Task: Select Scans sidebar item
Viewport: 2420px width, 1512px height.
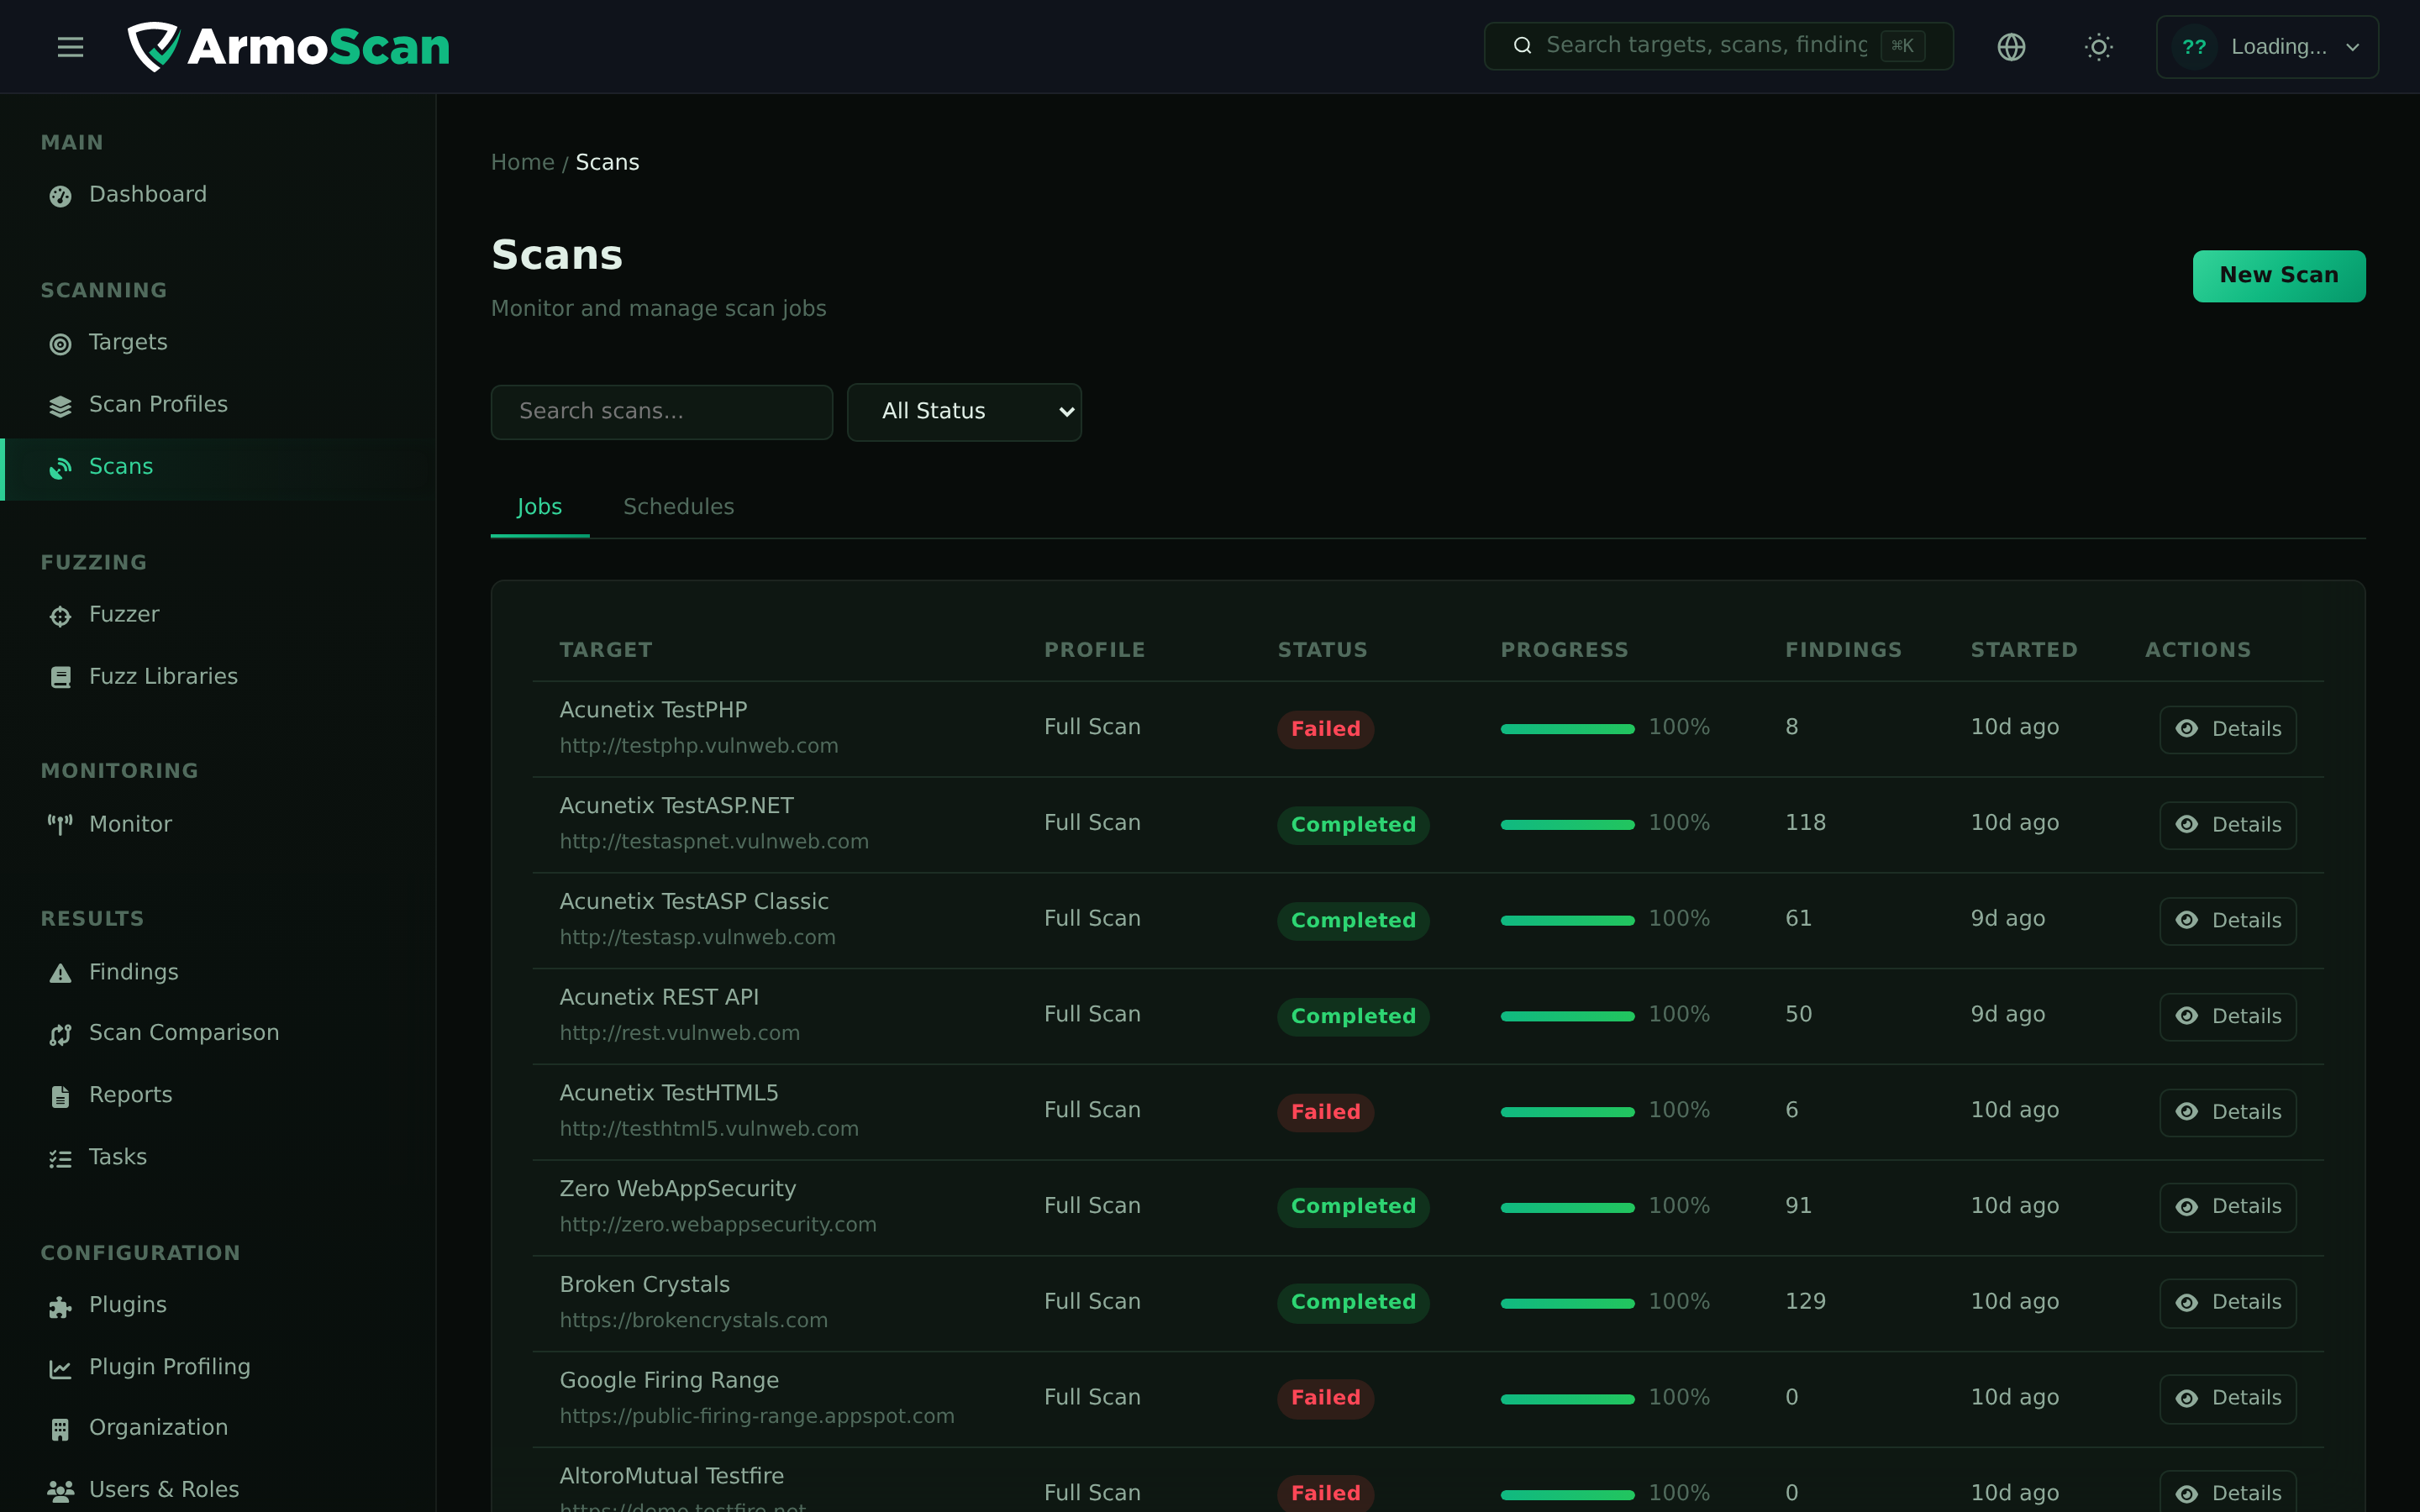Action: [218, 467]
